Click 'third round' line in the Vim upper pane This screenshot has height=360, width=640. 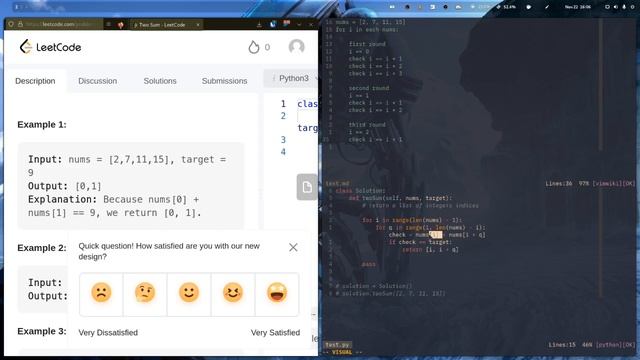(x=367, y=125)
